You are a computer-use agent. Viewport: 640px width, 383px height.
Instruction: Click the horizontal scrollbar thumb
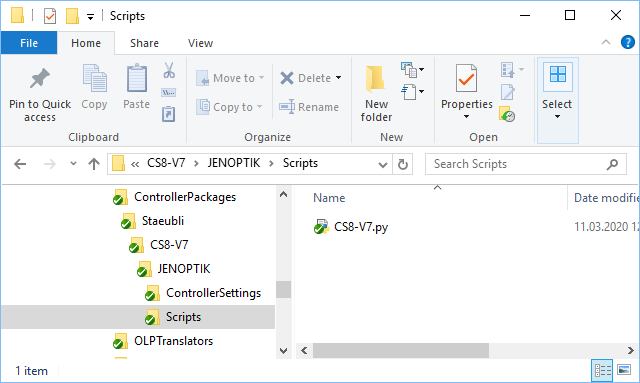tap(401, 350)
